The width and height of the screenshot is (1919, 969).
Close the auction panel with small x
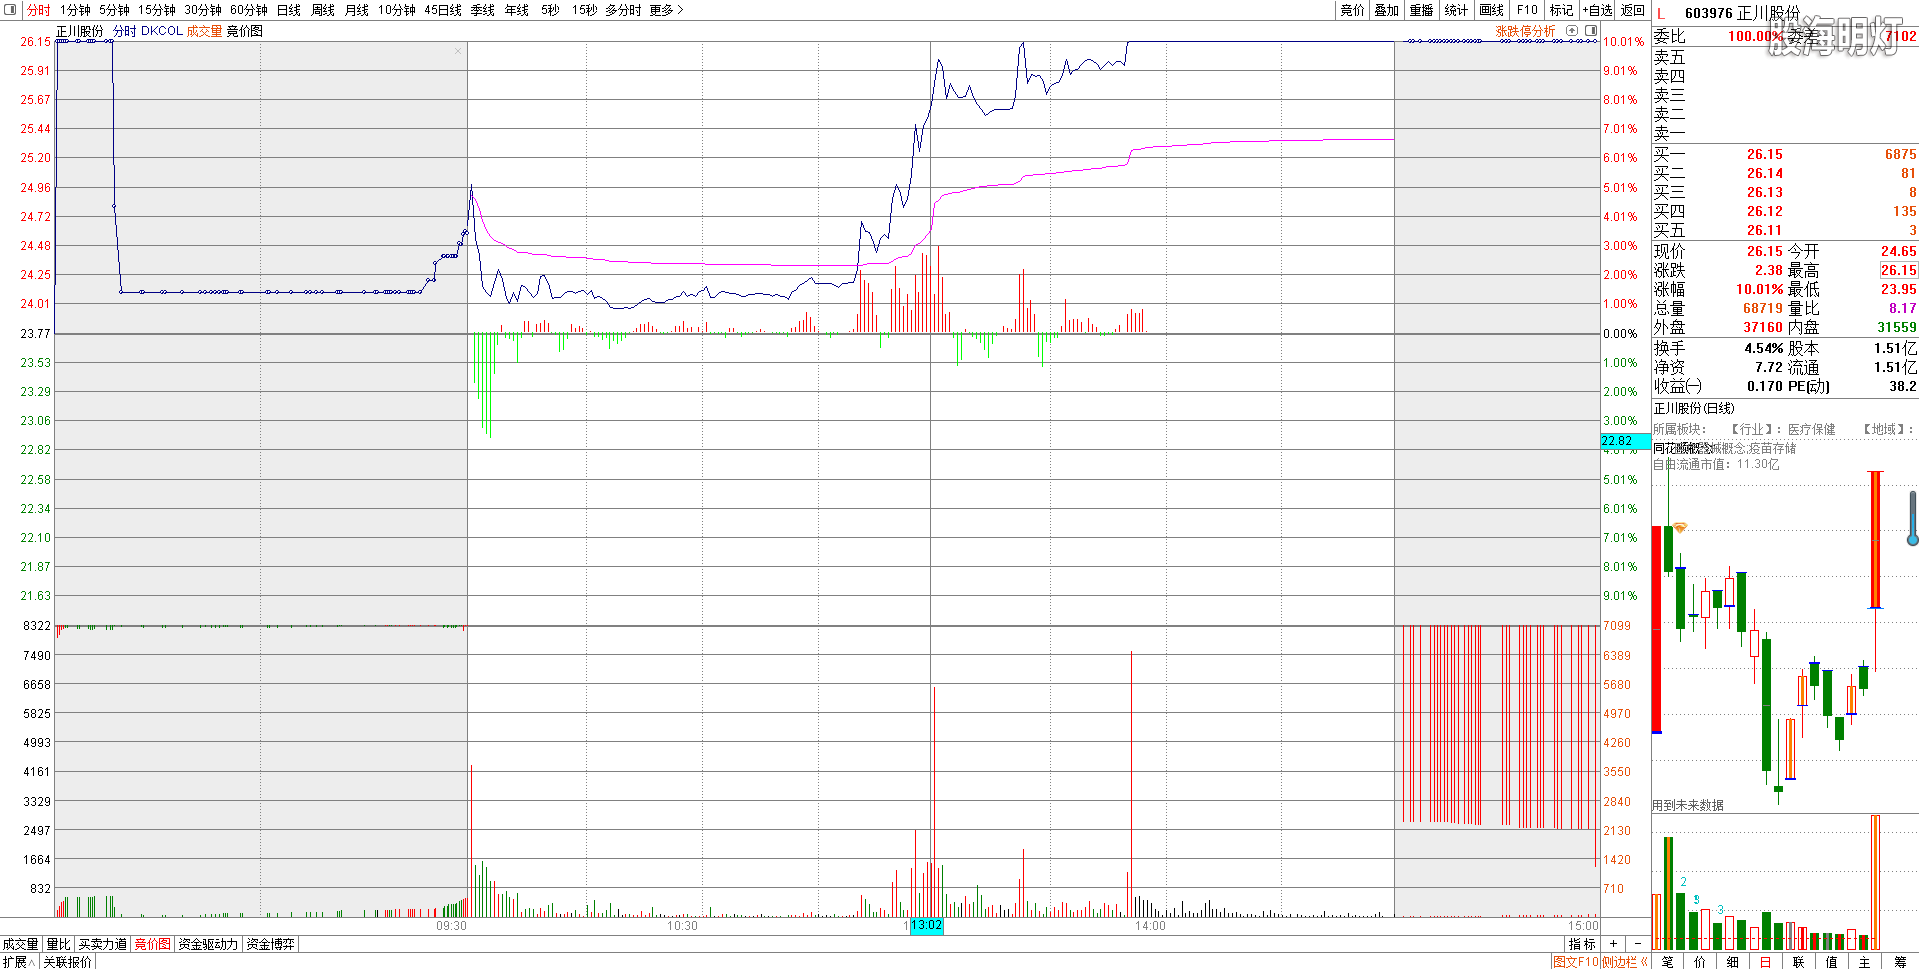click(458, 51)
